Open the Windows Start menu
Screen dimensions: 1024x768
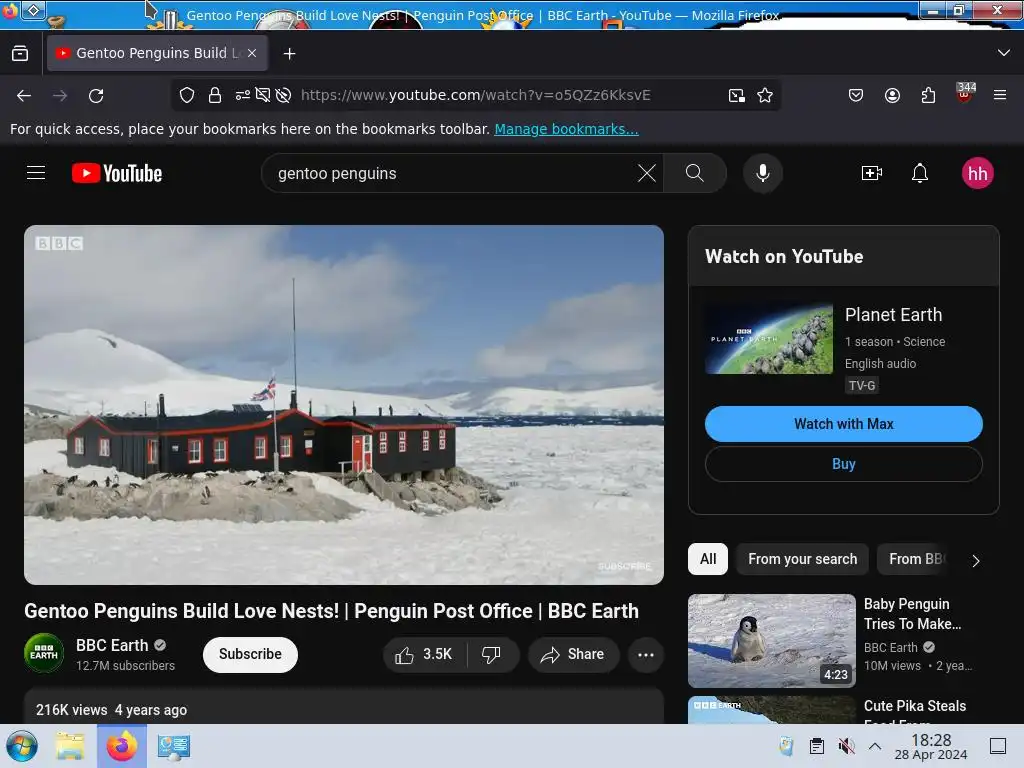[22, 746]
